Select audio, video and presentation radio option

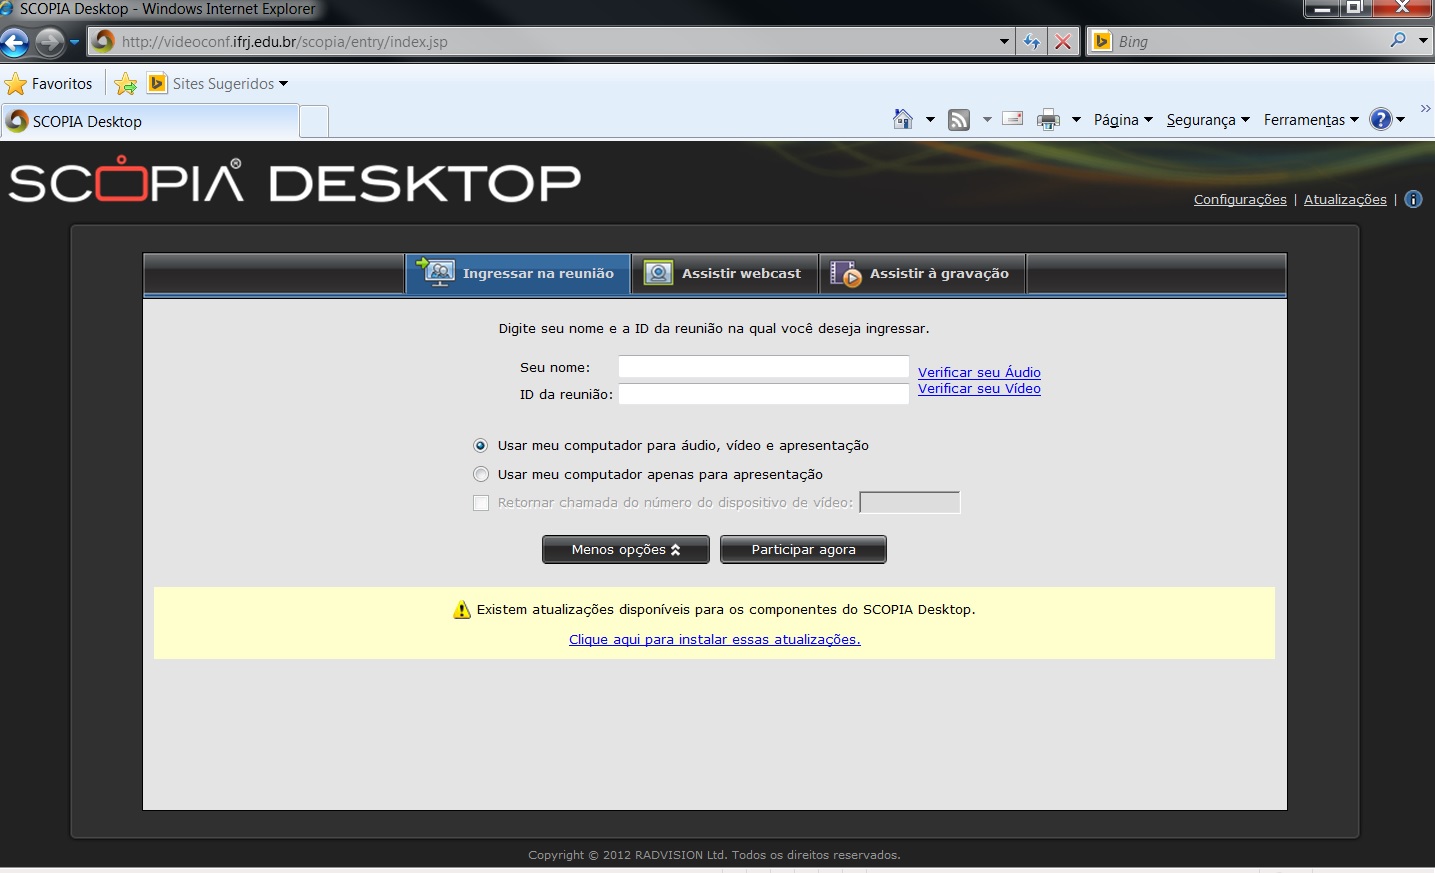tap(481, 446)
